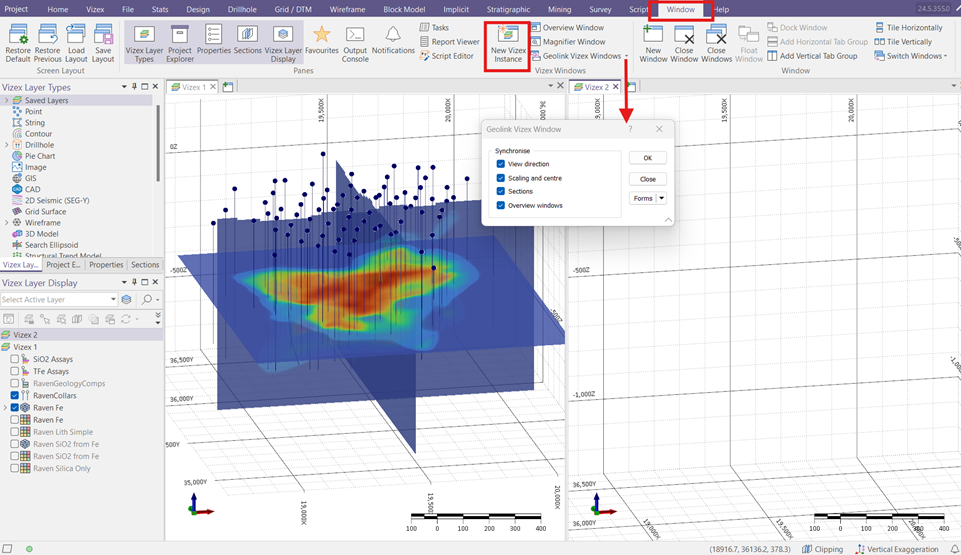The image size is (961, 555).
Task: Uncheck the View direction checkbox
Action: 501,164
